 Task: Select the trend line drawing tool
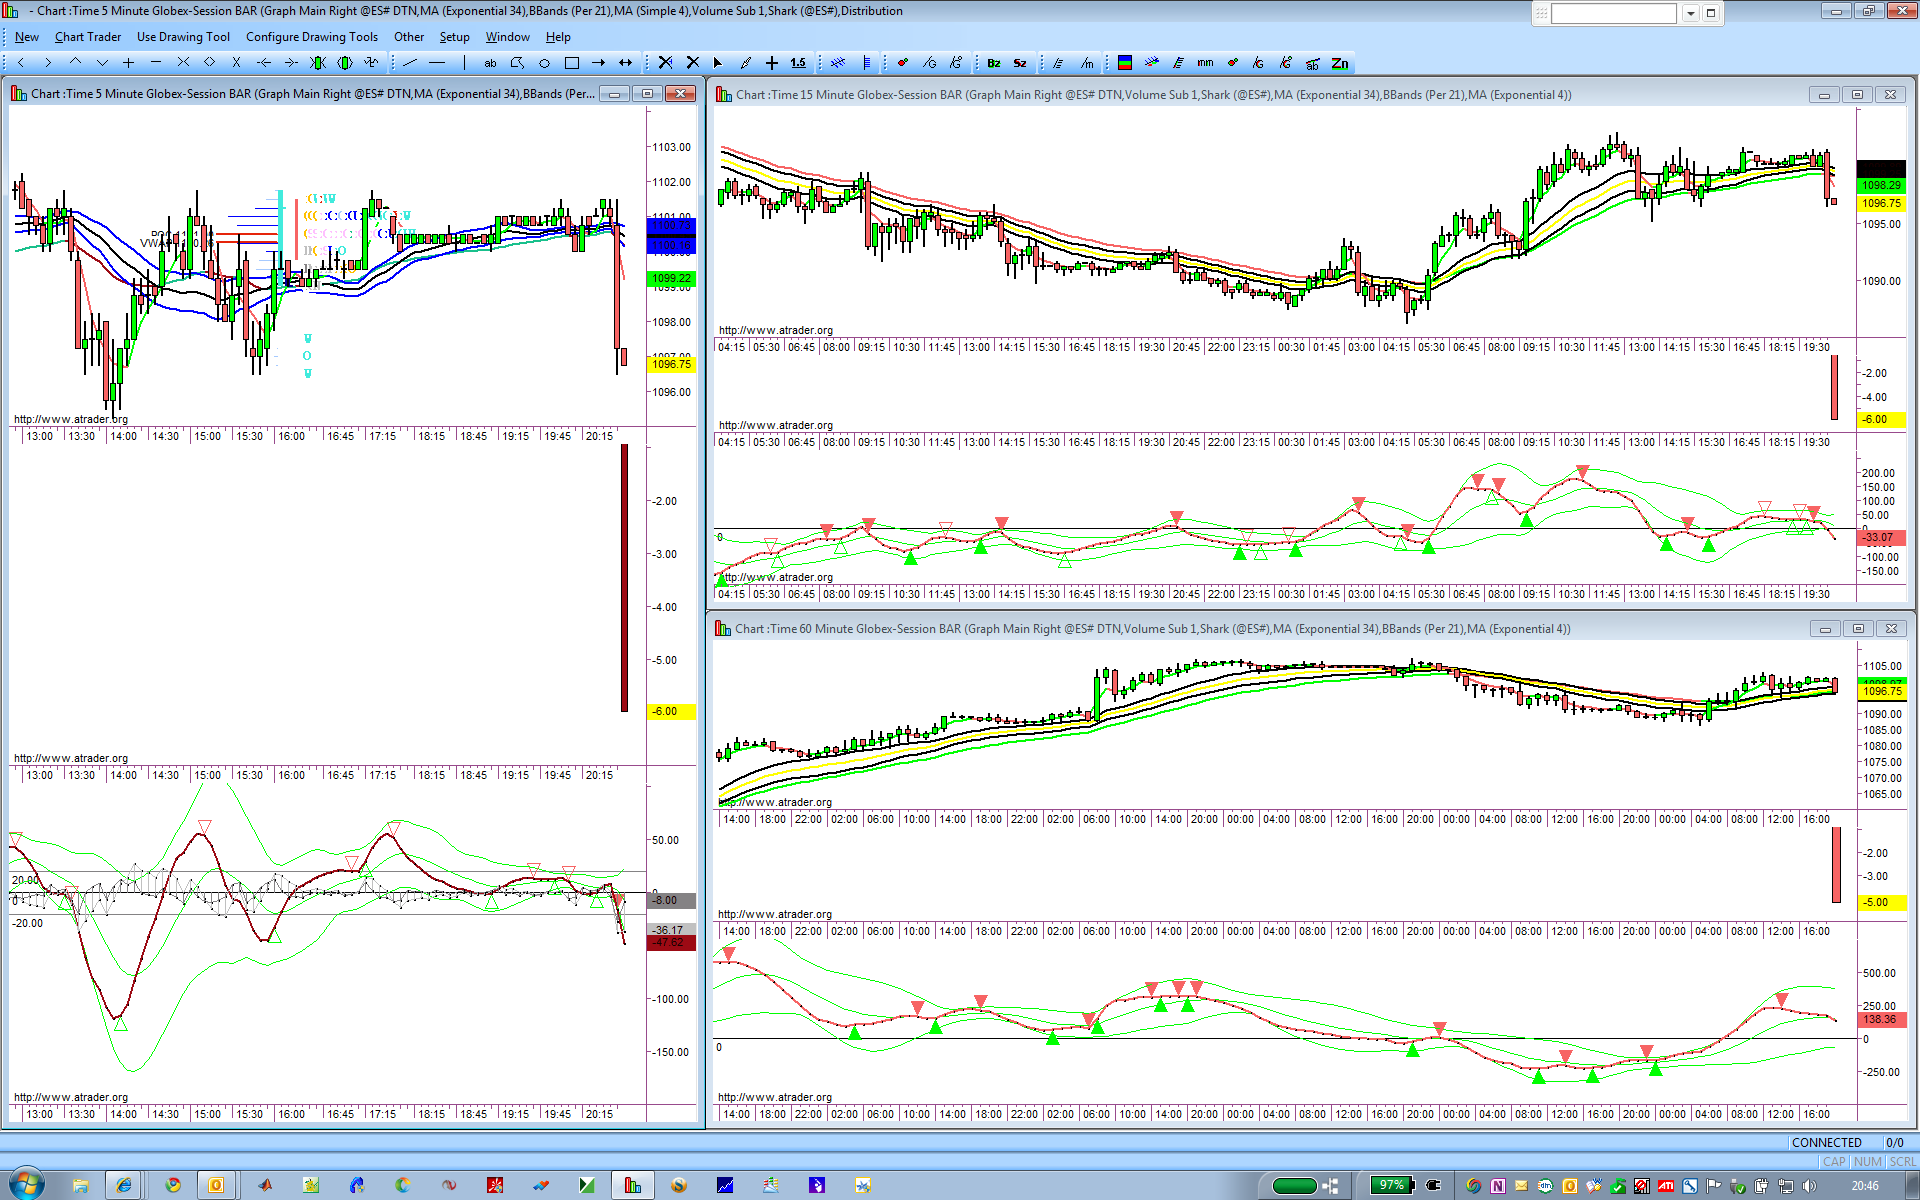pyautogui.click(x=410, y=63)
